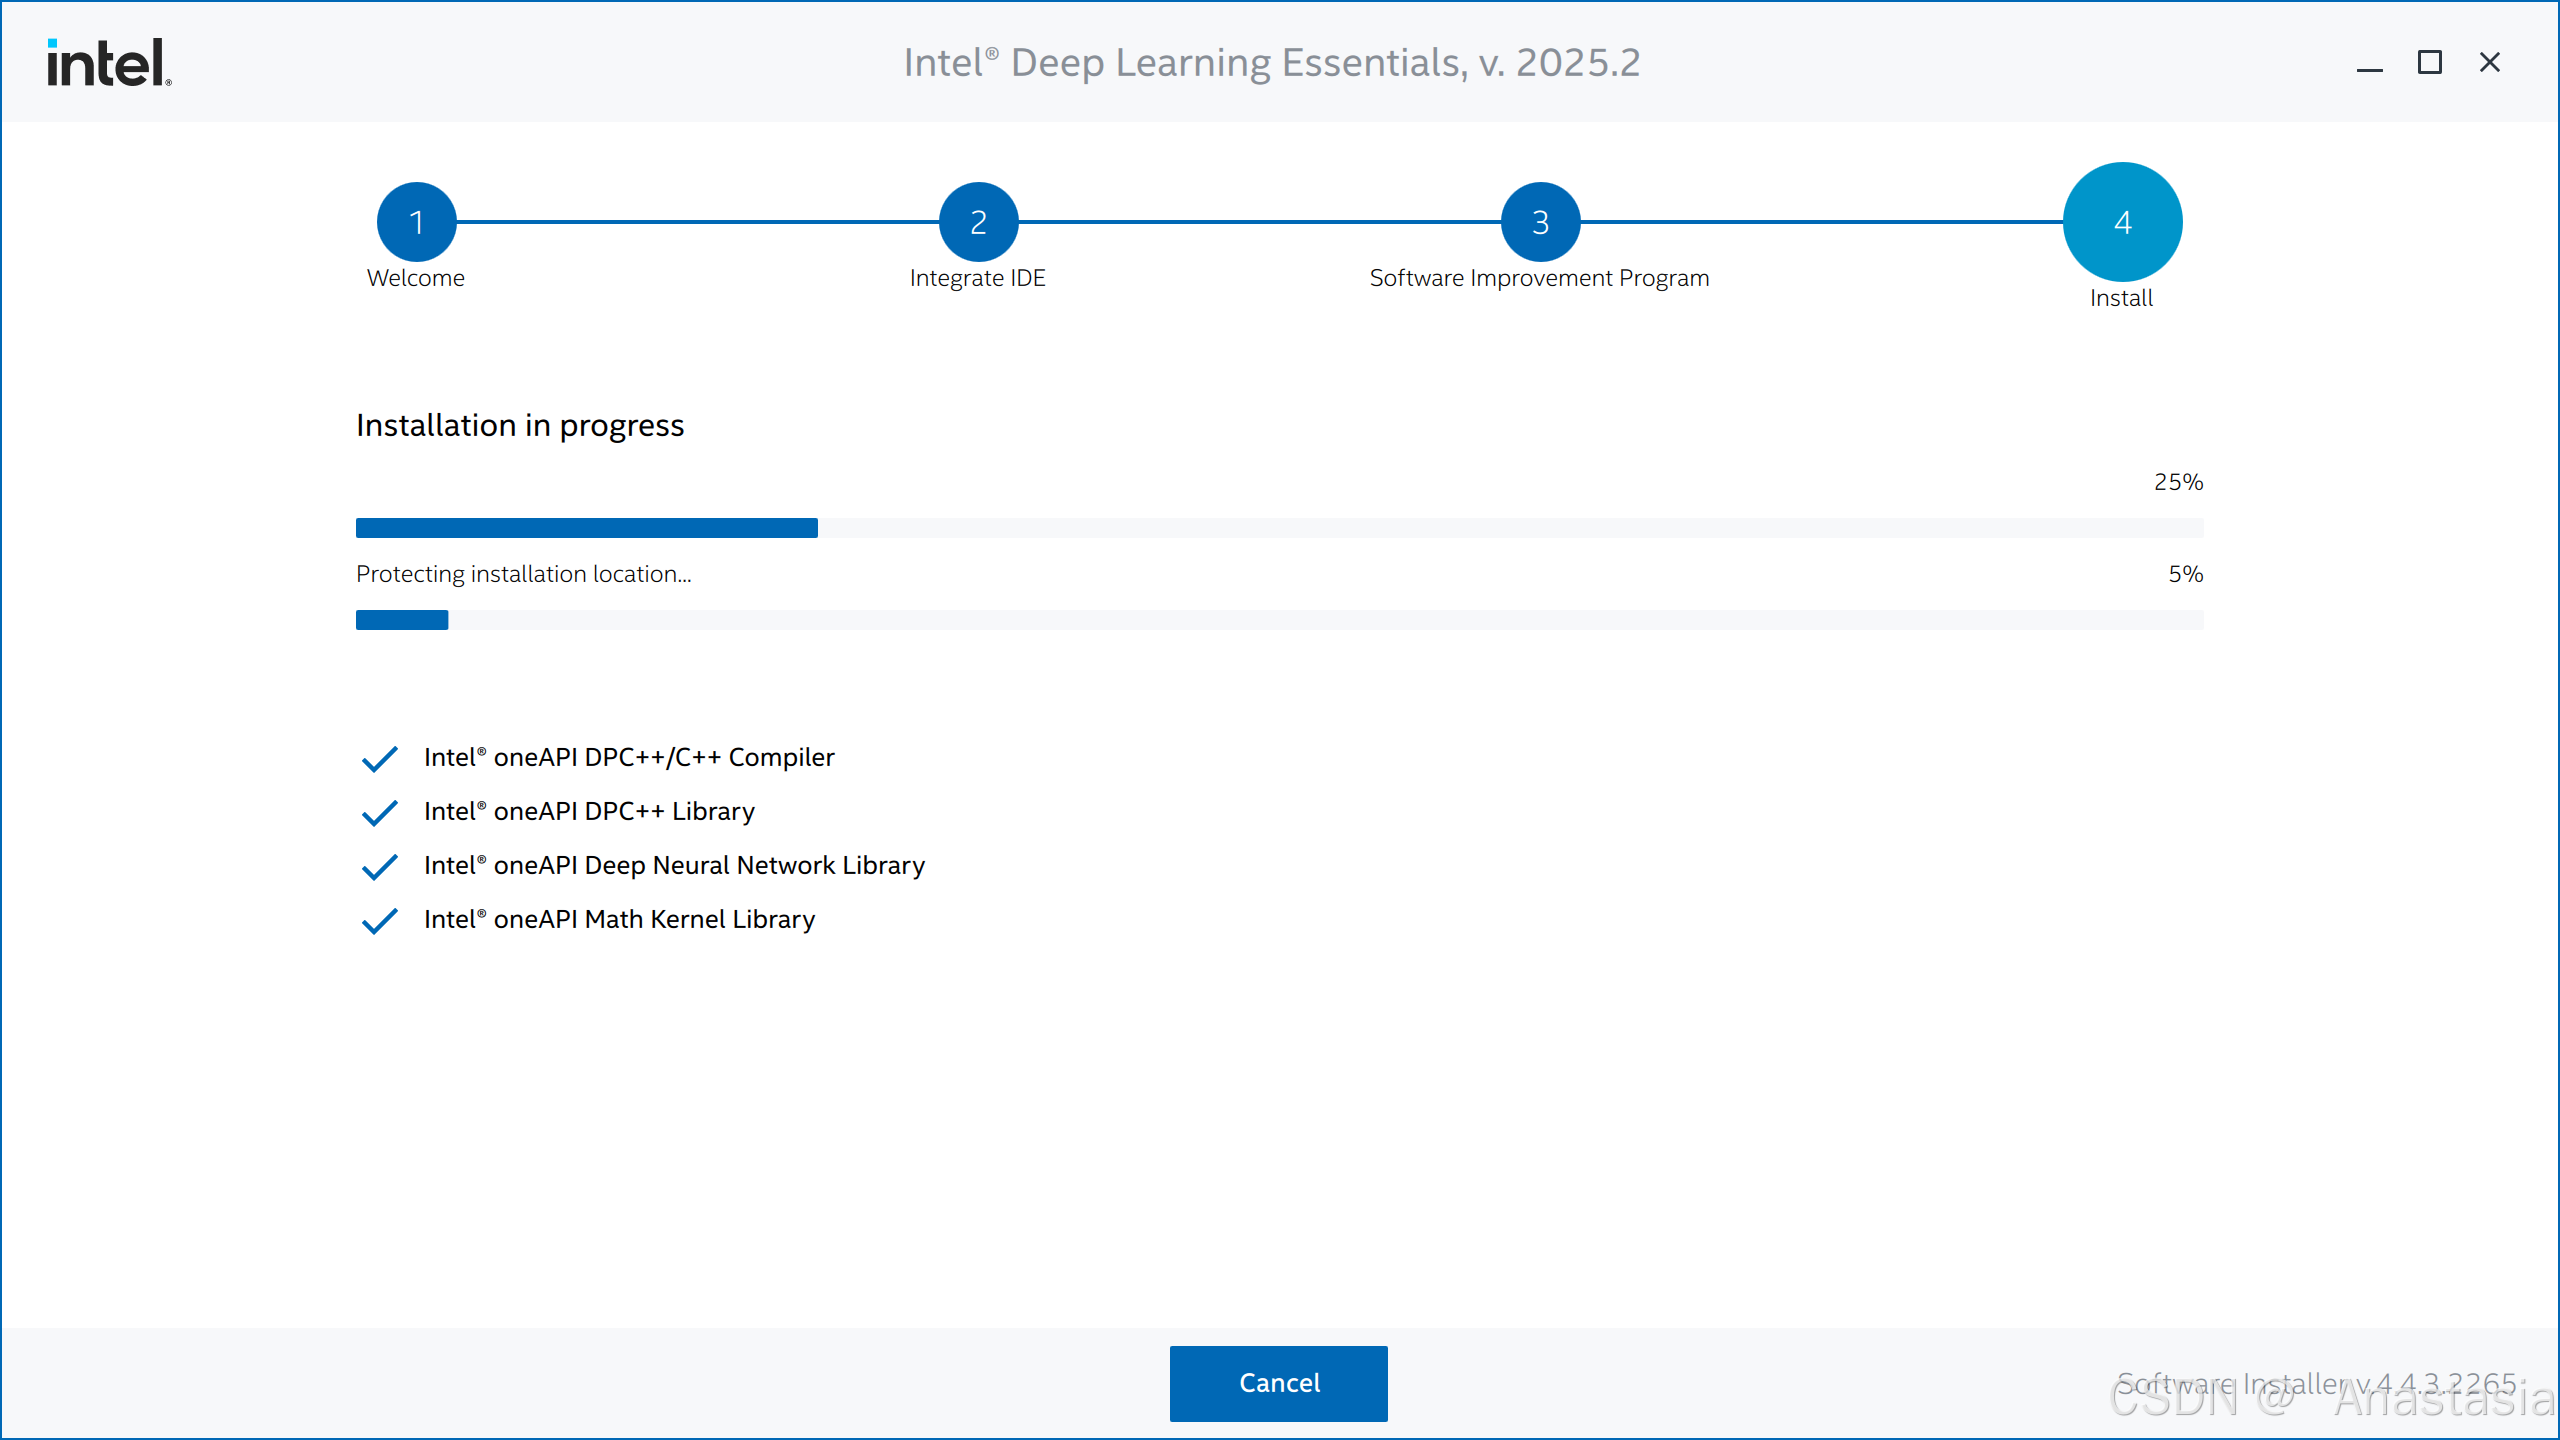Click the Install step label

tap(2121, 298)
